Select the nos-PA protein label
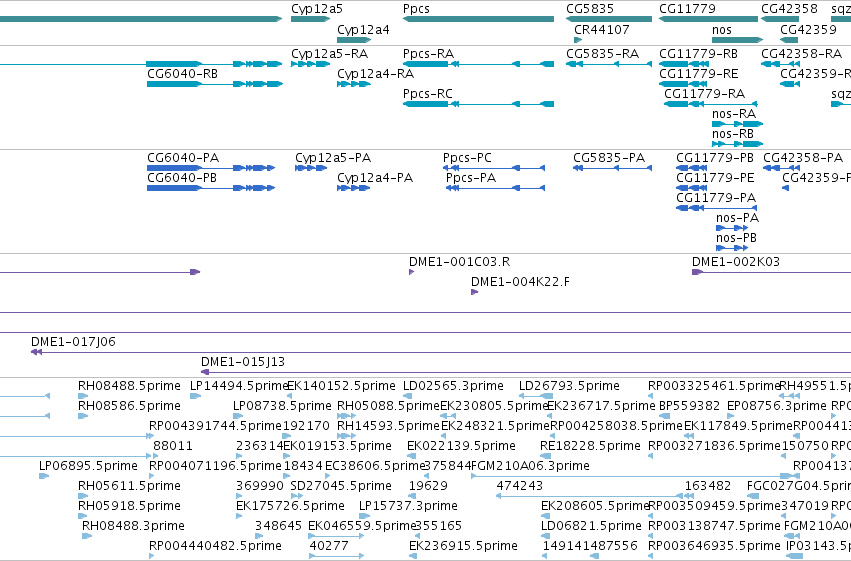 (x=738, y=218)
